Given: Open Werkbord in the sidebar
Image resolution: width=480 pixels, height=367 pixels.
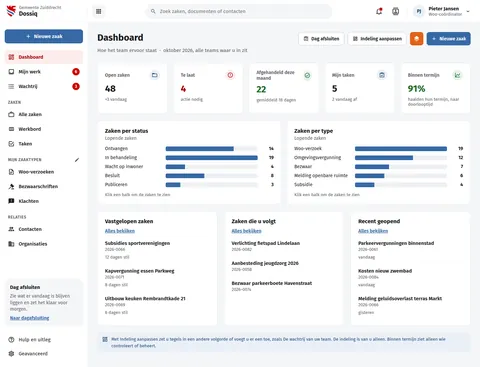Looking at the screenshot, I should tap(44, 129).
